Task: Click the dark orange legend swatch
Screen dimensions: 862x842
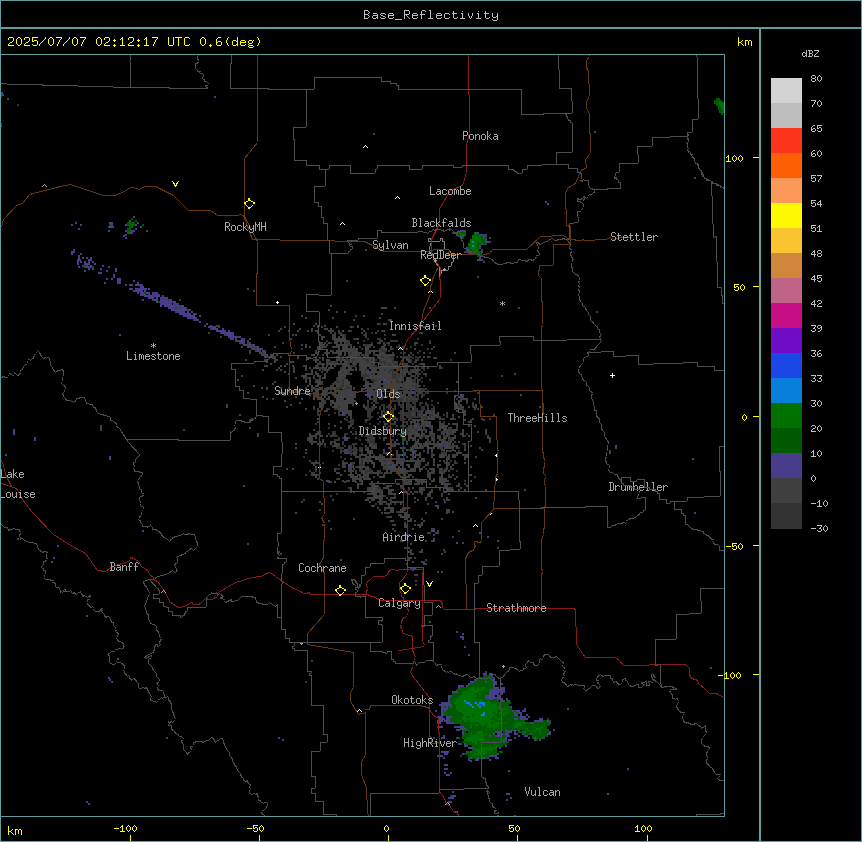Action: pyautogui.click(x=786, y=165)
